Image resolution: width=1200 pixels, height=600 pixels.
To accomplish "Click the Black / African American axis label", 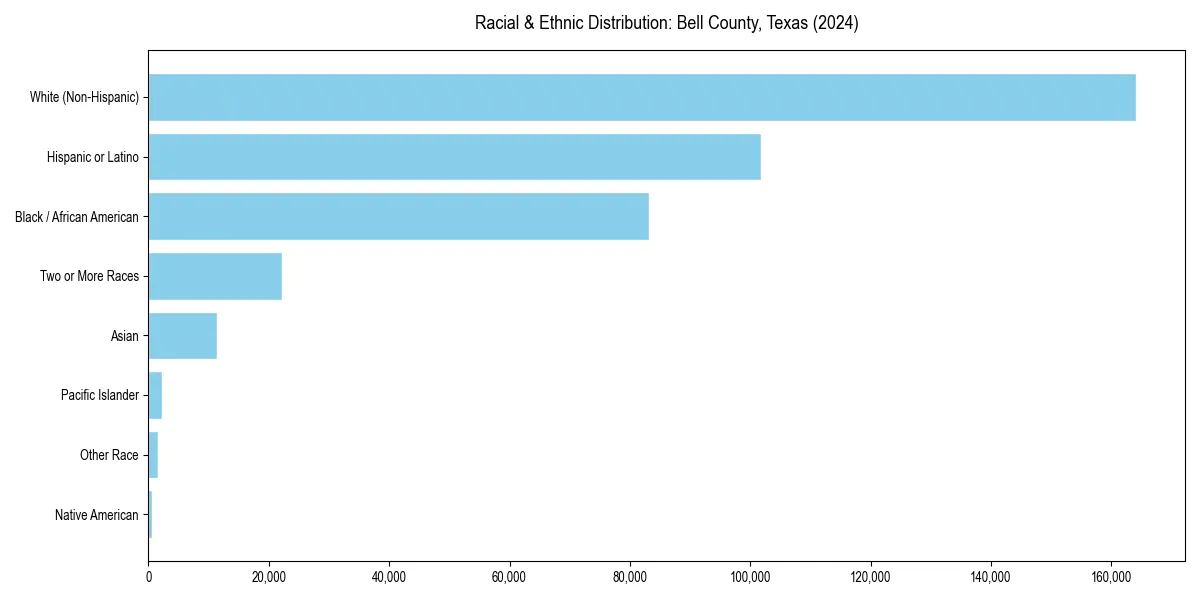I will tap(78, 216).
